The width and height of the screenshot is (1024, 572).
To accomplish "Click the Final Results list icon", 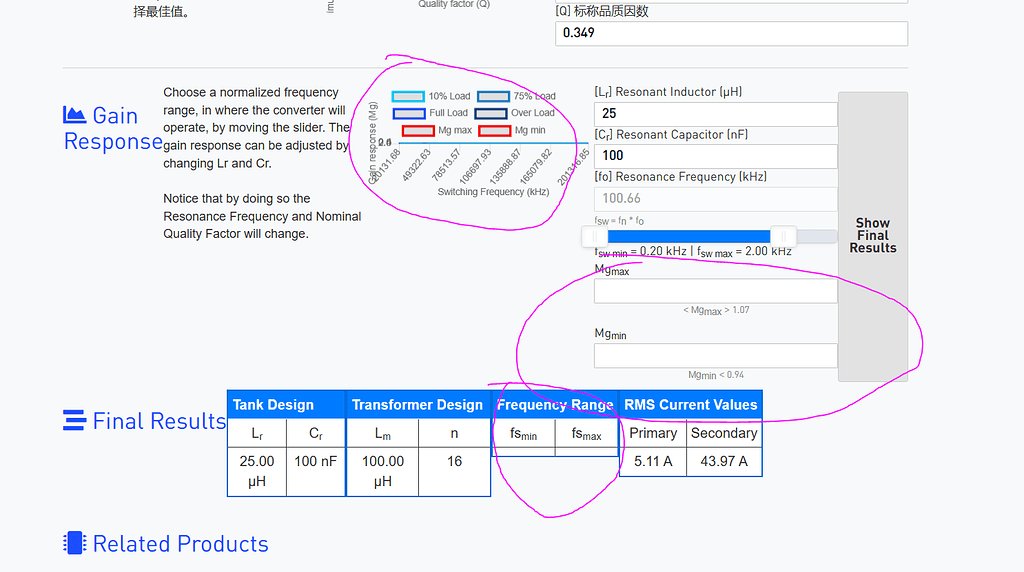I will (x=74, y=421).
